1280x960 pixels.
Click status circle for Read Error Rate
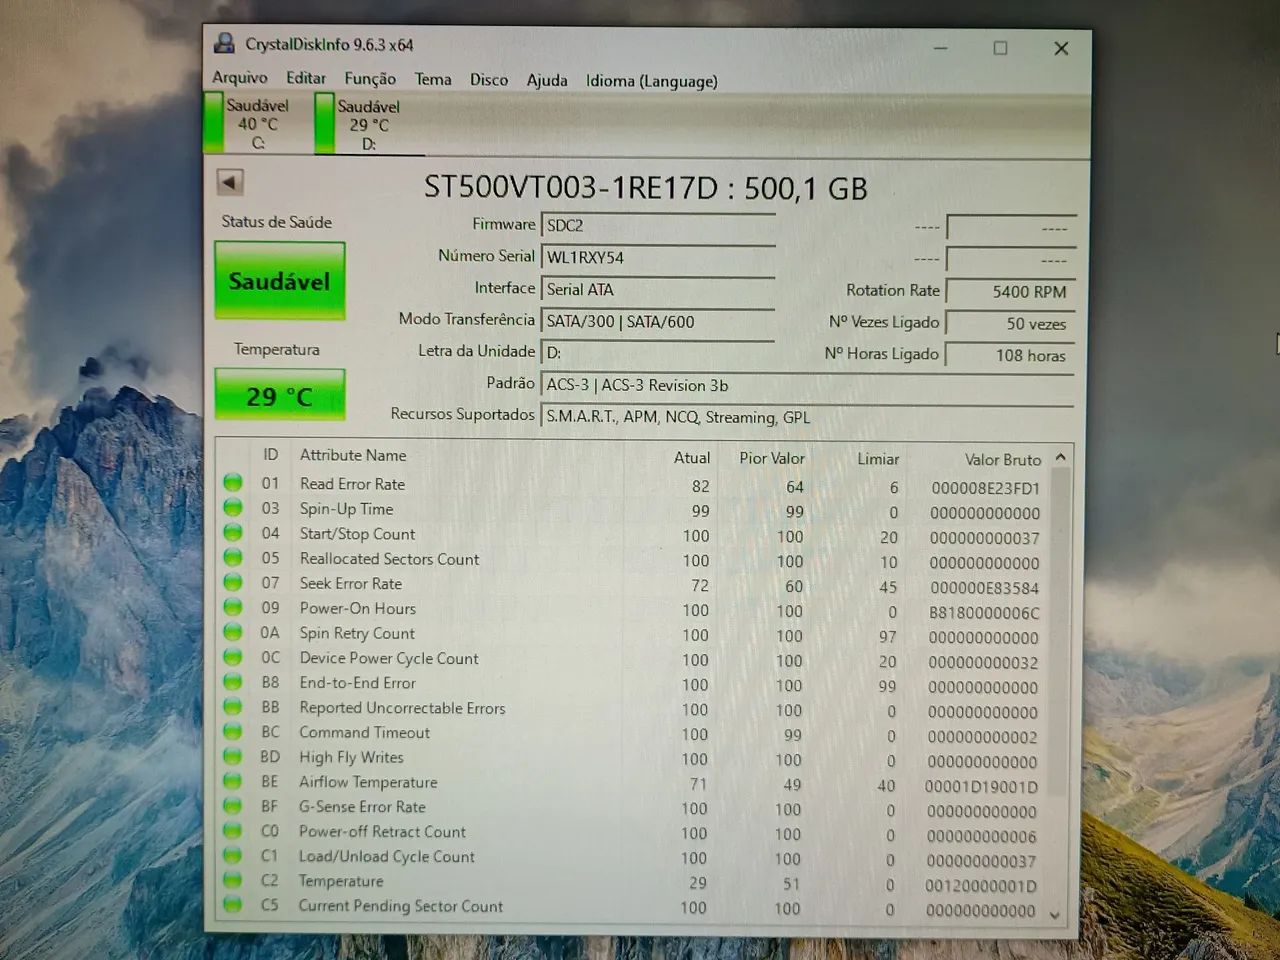point(233,483)
